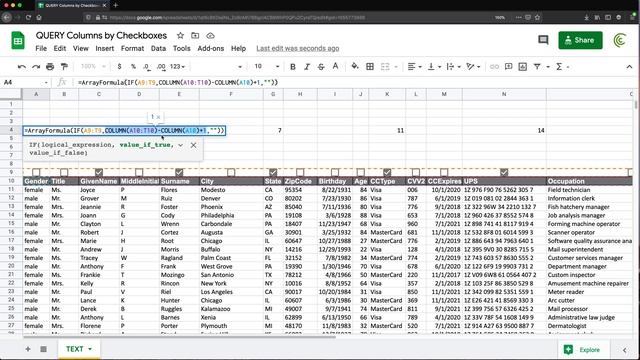Open the Data menu

coord(158,48)
